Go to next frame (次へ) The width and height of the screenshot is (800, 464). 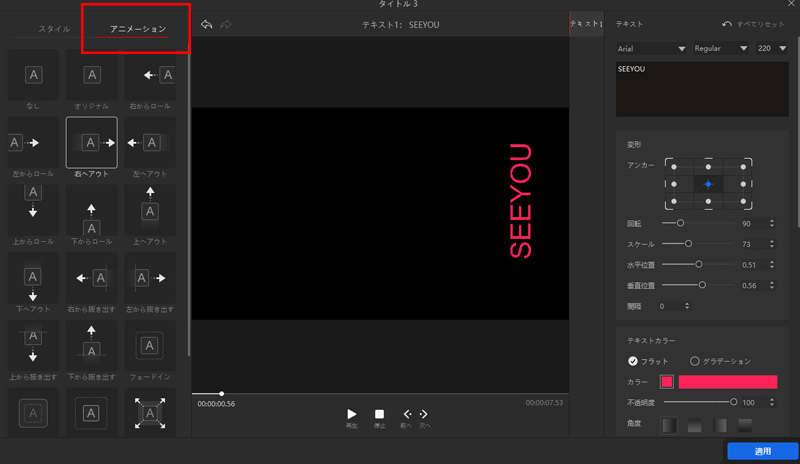(x=423, y=414)
